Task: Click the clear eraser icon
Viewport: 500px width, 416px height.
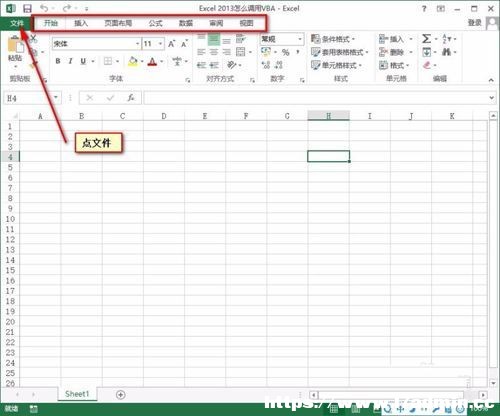Action: pos(427,65)
